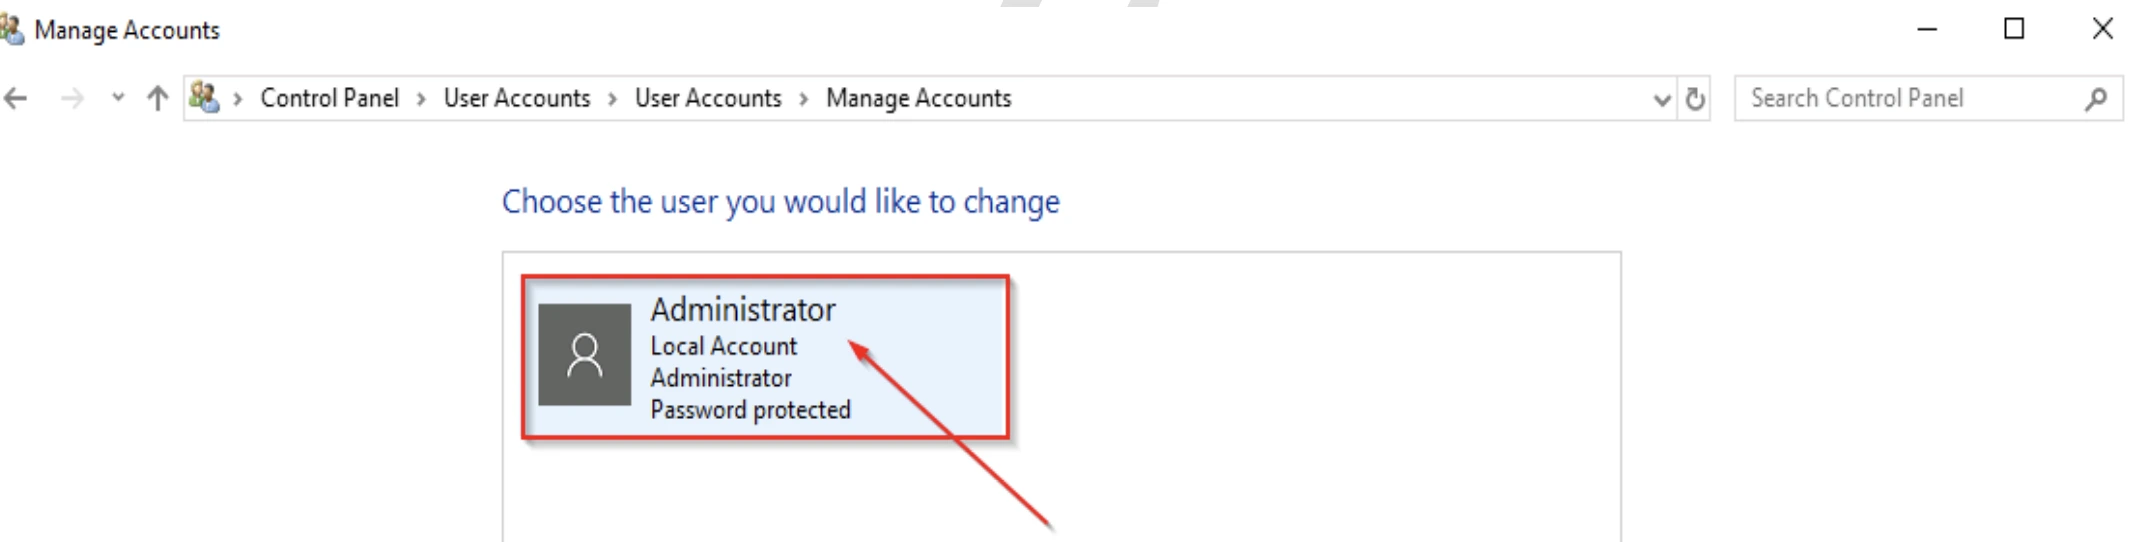This screenshot has width=2136, height=542.
Task: Maximize the Manage Accounts window
Action: [x=2014, y=29]
